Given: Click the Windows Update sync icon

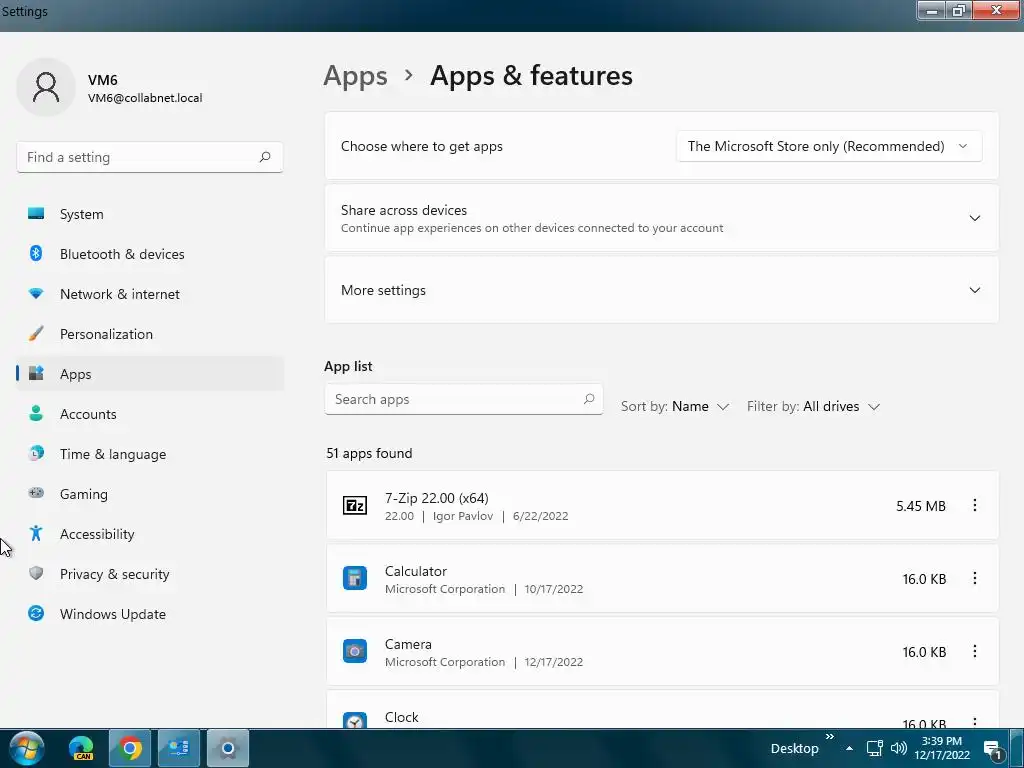Looking at the screenshot, I should pyautogui.click(x=36, y=613).
